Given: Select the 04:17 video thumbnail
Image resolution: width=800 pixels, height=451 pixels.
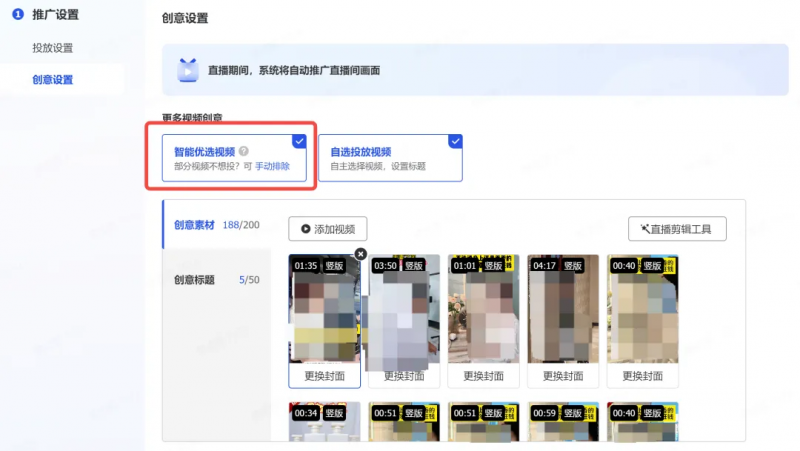Looking at the screenshot, I should pos(563,309).
